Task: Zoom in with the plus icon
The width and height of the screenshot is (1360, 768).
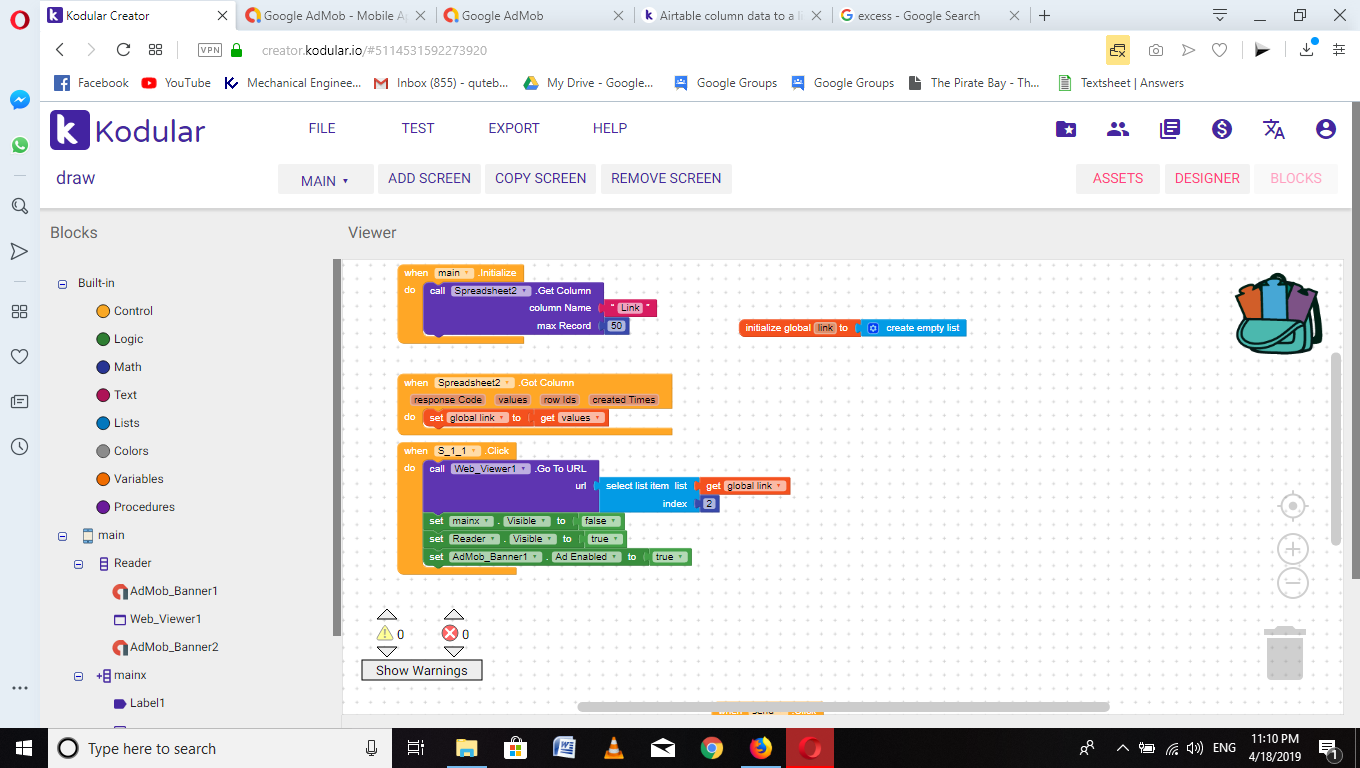Action: click(1293, 549)
